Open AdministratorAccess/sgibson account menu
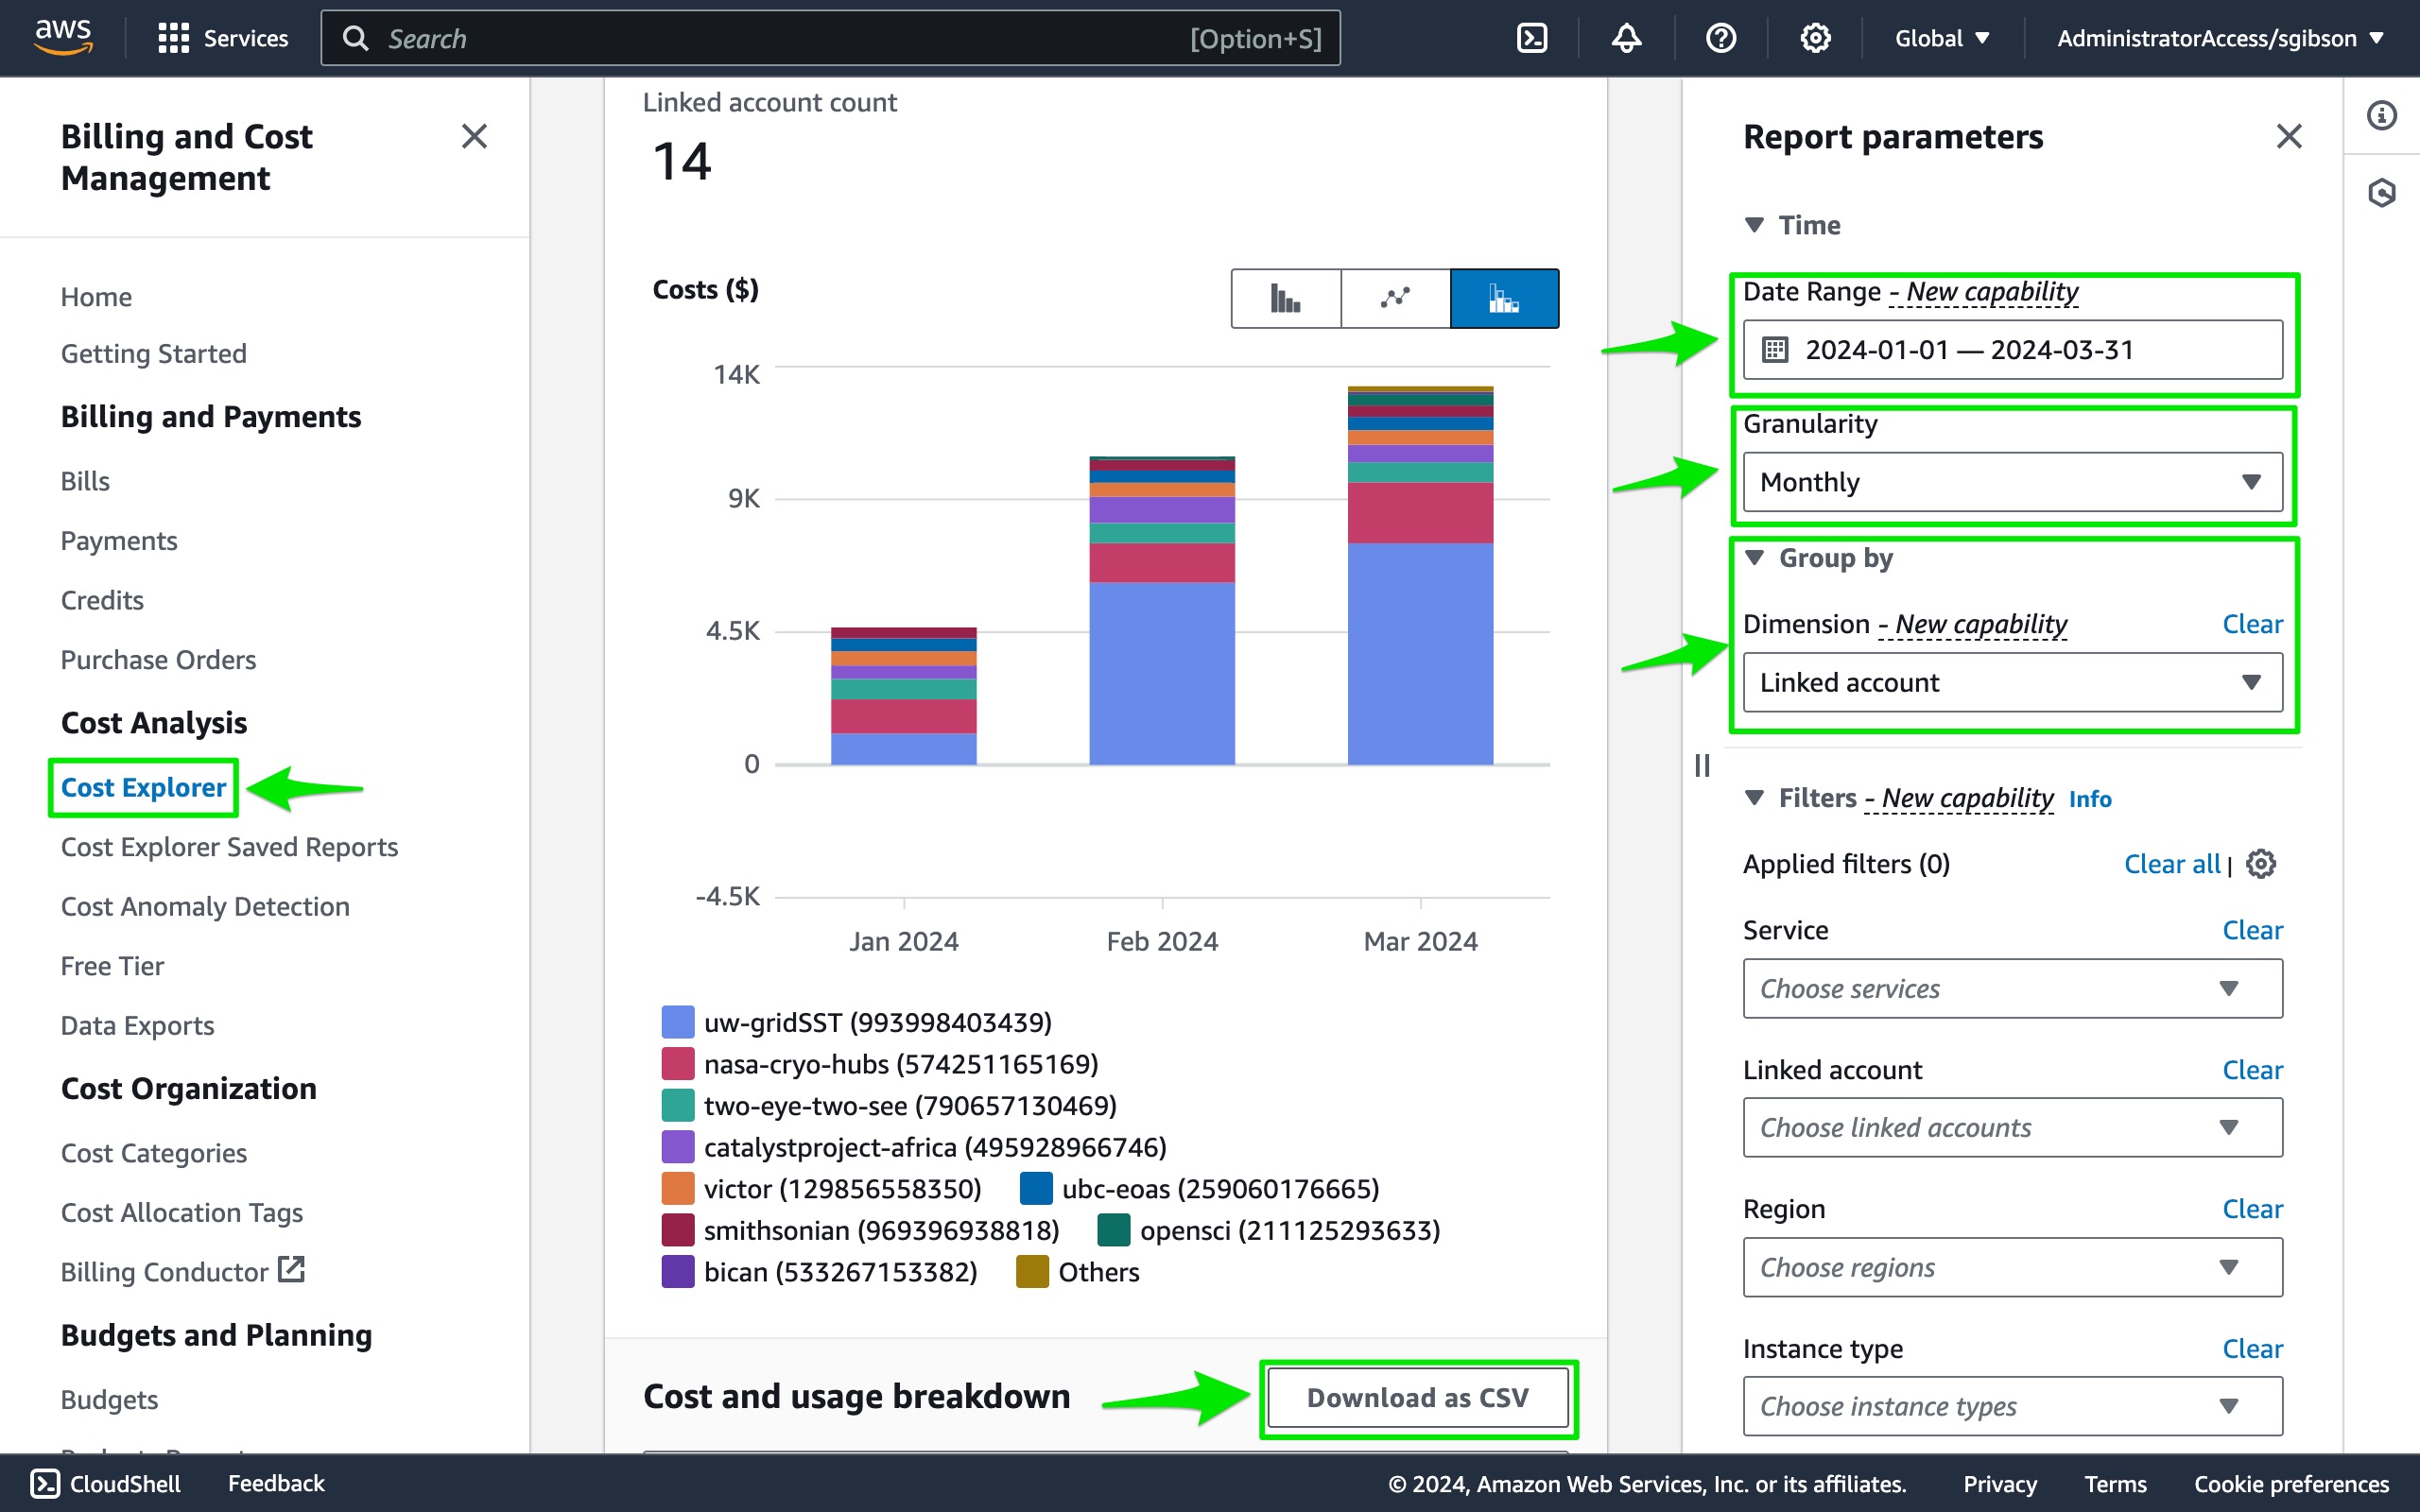The image size is (2420, 1512). click(x=2220, y=38)
